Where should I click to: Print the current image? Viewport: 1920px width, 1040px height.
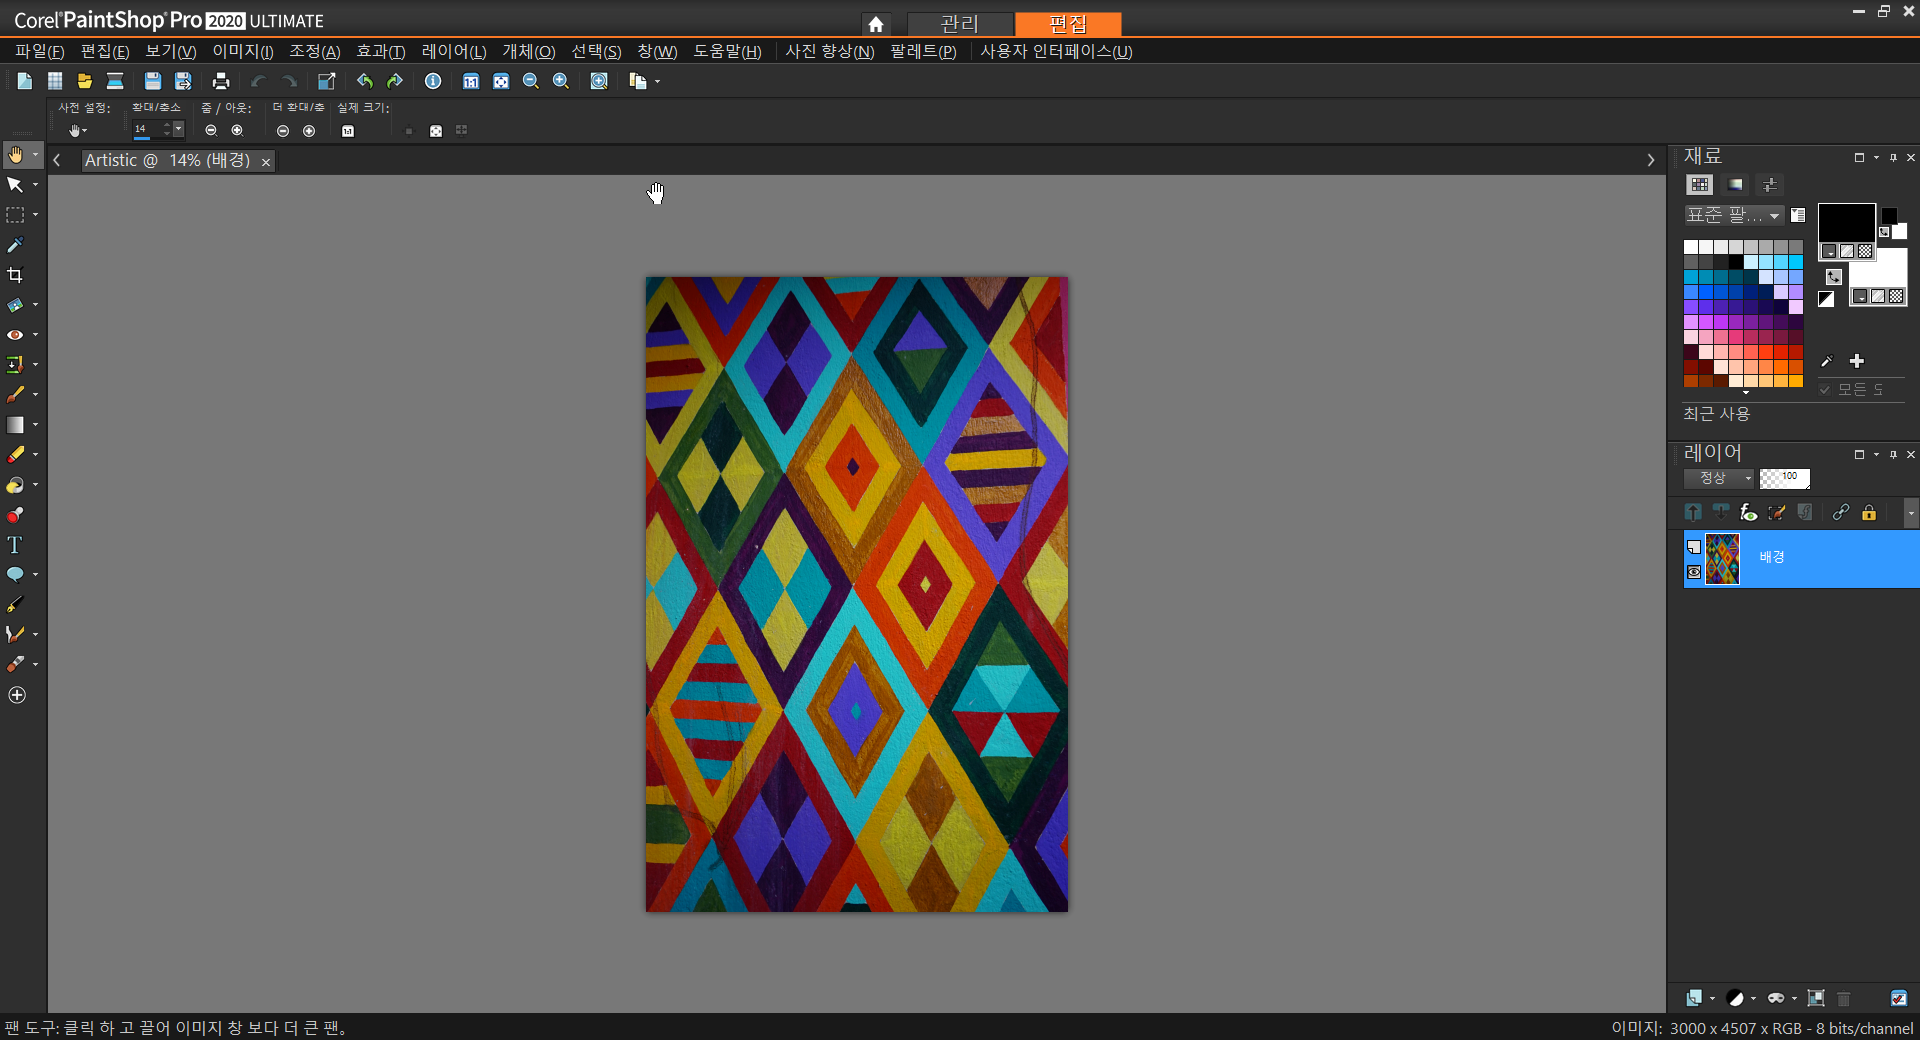pos(221,81)
